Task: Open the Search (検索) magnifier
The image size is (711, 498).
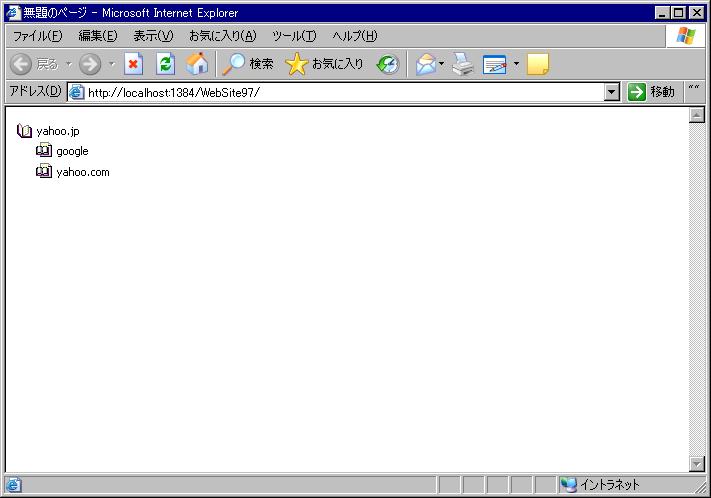Action: point(248,64)
